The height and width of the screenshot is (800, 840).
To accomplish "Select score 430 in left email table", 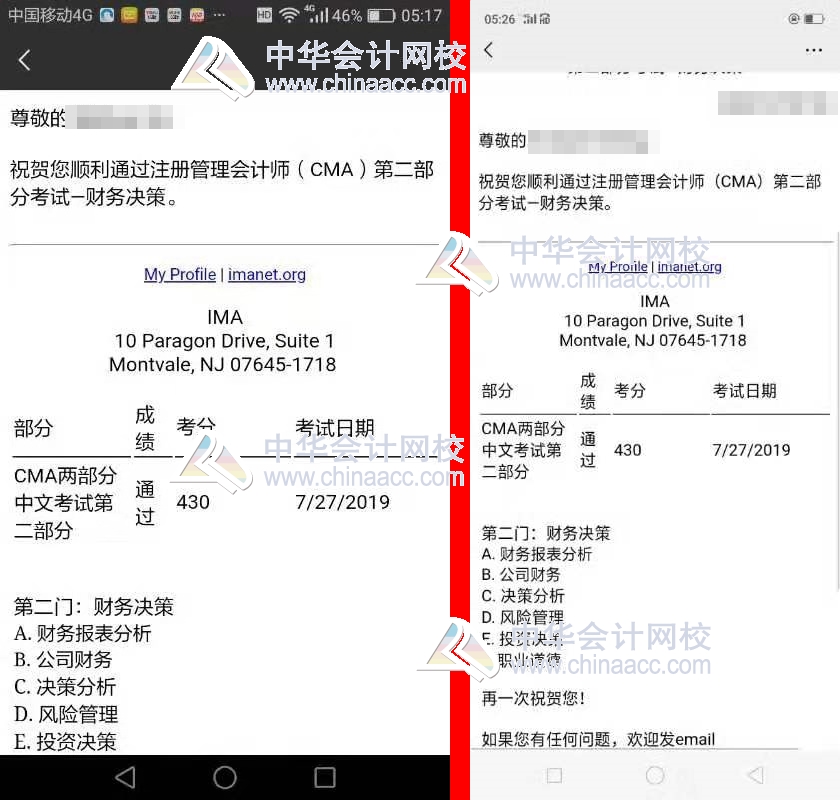I will [193, 503].
